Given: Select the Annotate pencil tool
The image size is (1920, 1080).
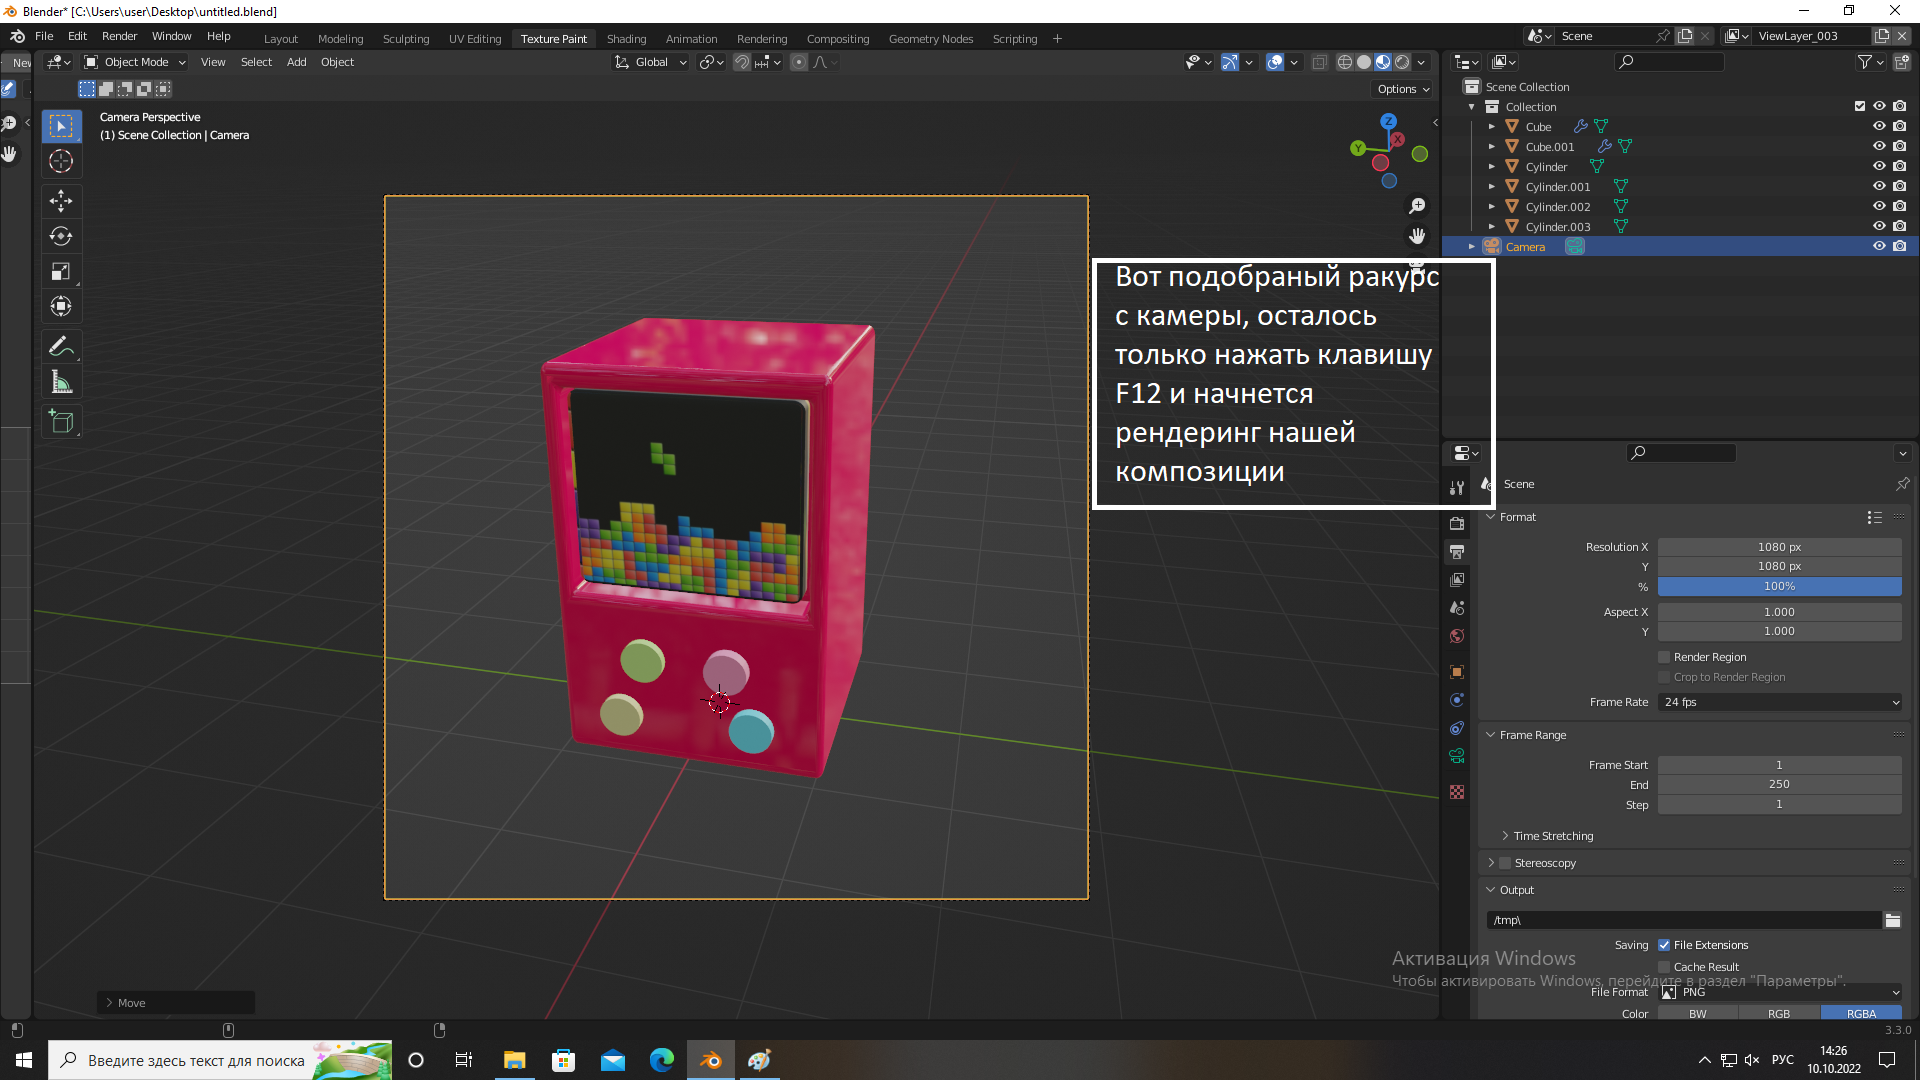Looking at the screenshot, I should tap(61, 346).
